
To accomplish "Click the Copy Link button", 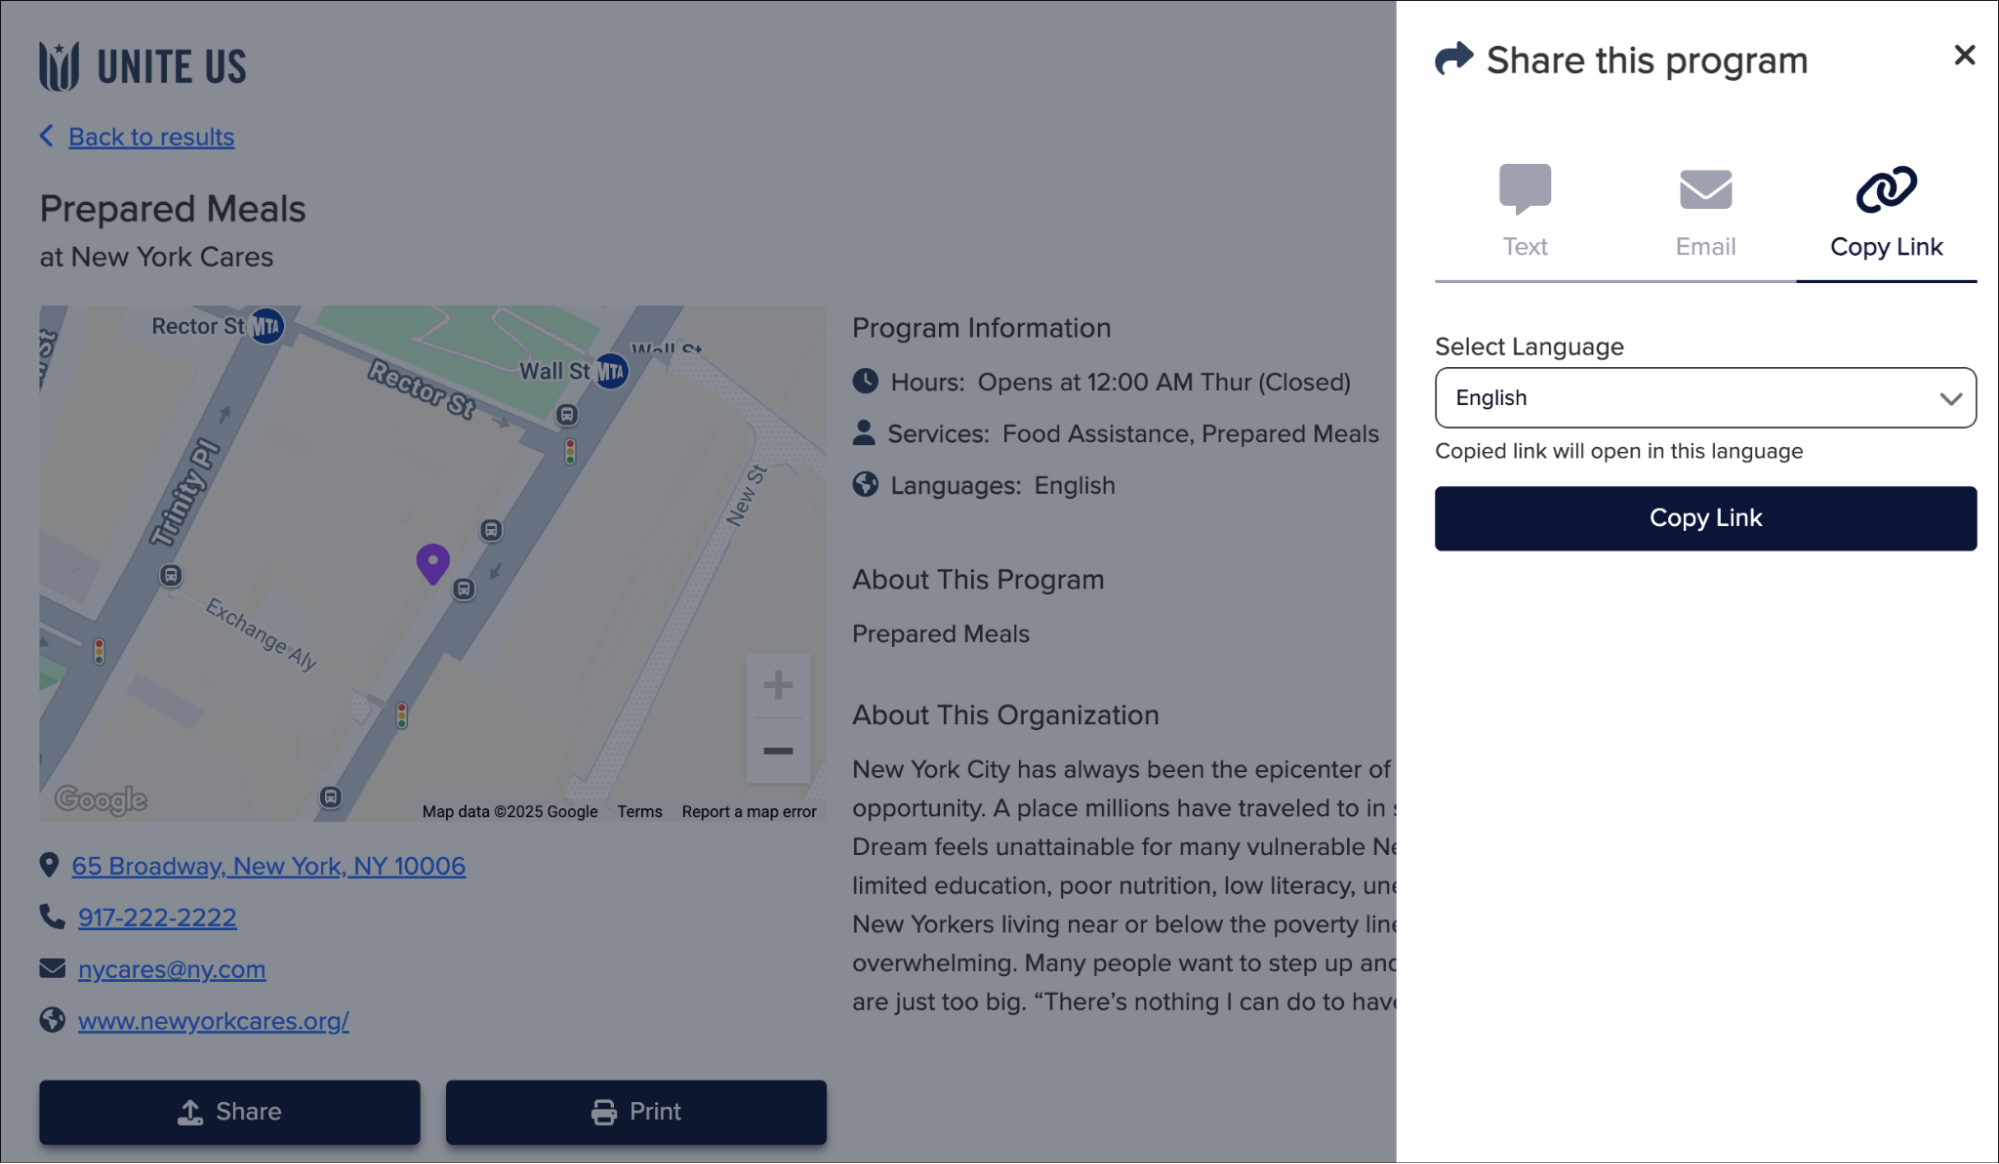I will (x=1704, y=518).
